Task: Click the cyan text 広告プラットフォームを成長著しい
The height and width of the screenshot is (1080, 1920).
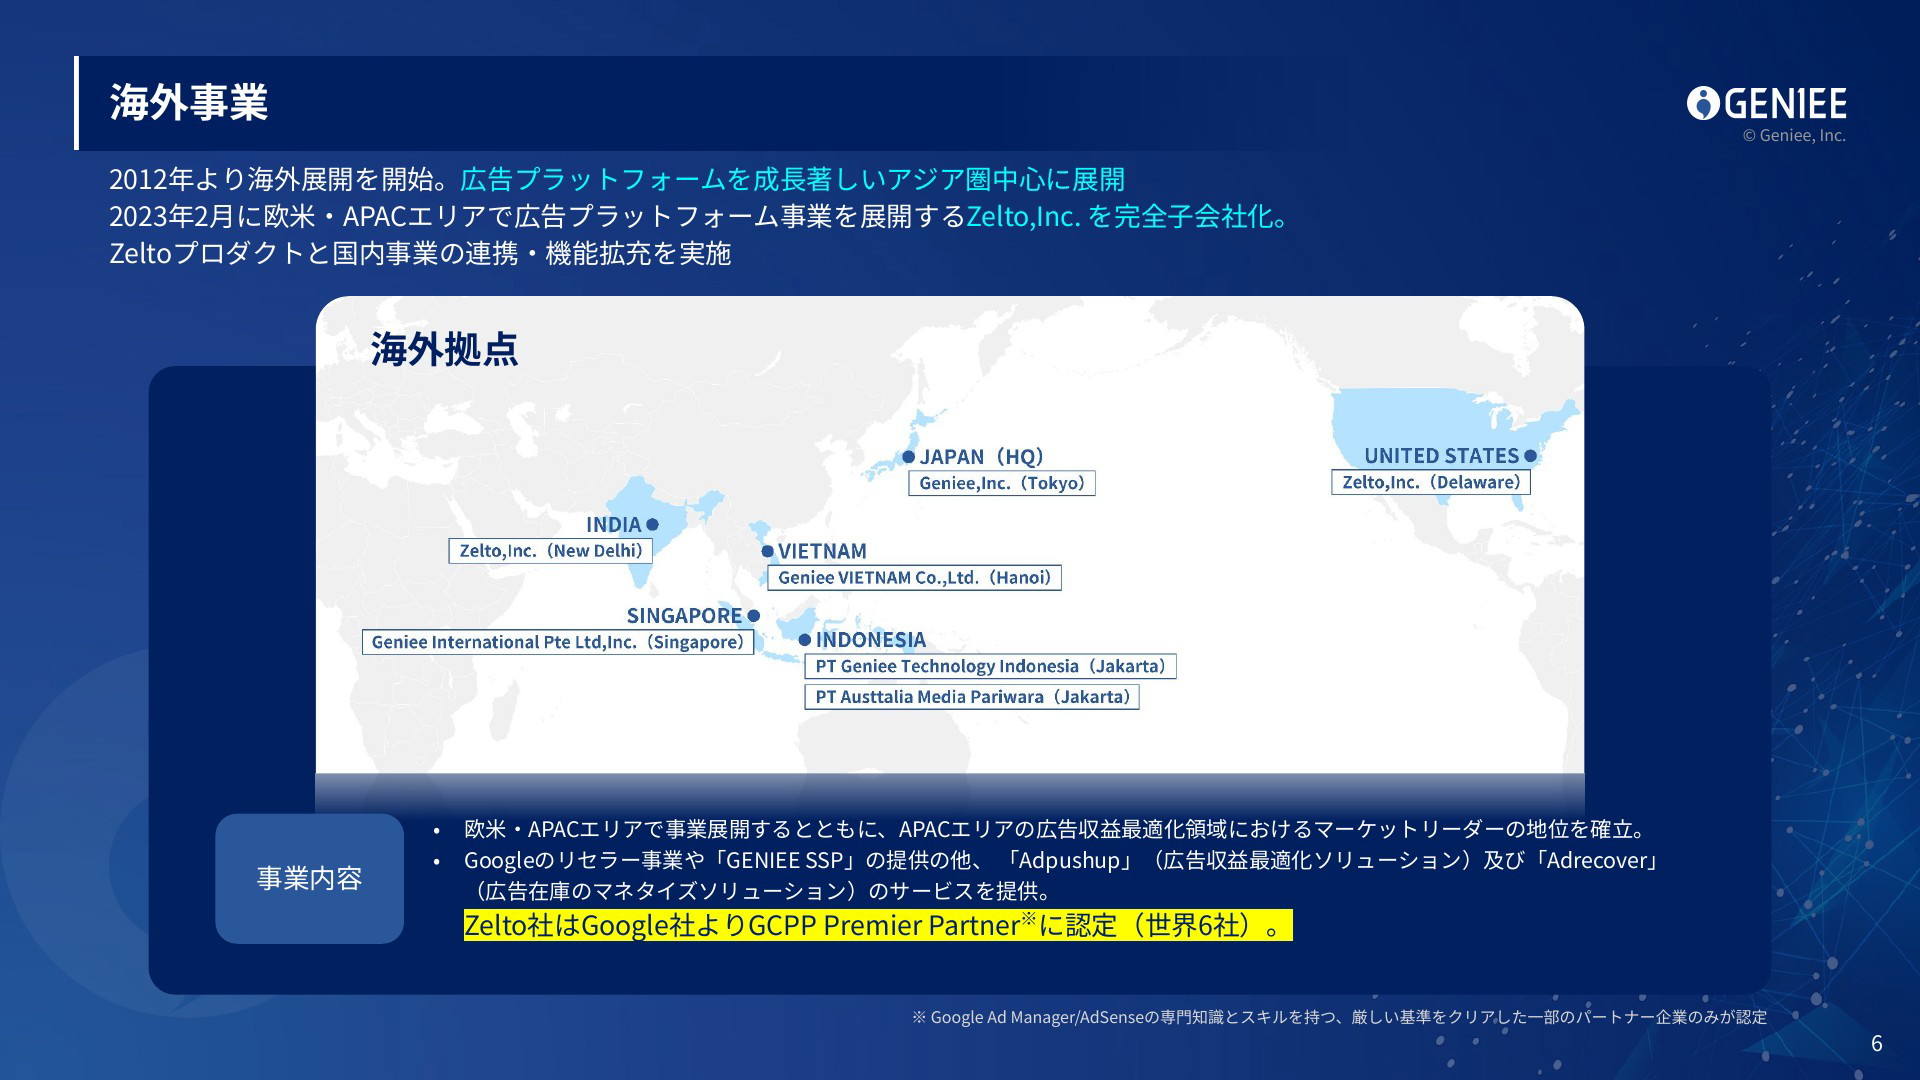Action: point(792,179)
